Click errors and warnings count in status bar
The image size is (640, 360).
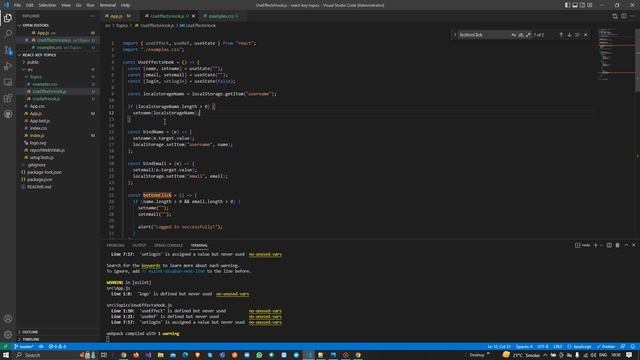(x=57, y=347)
